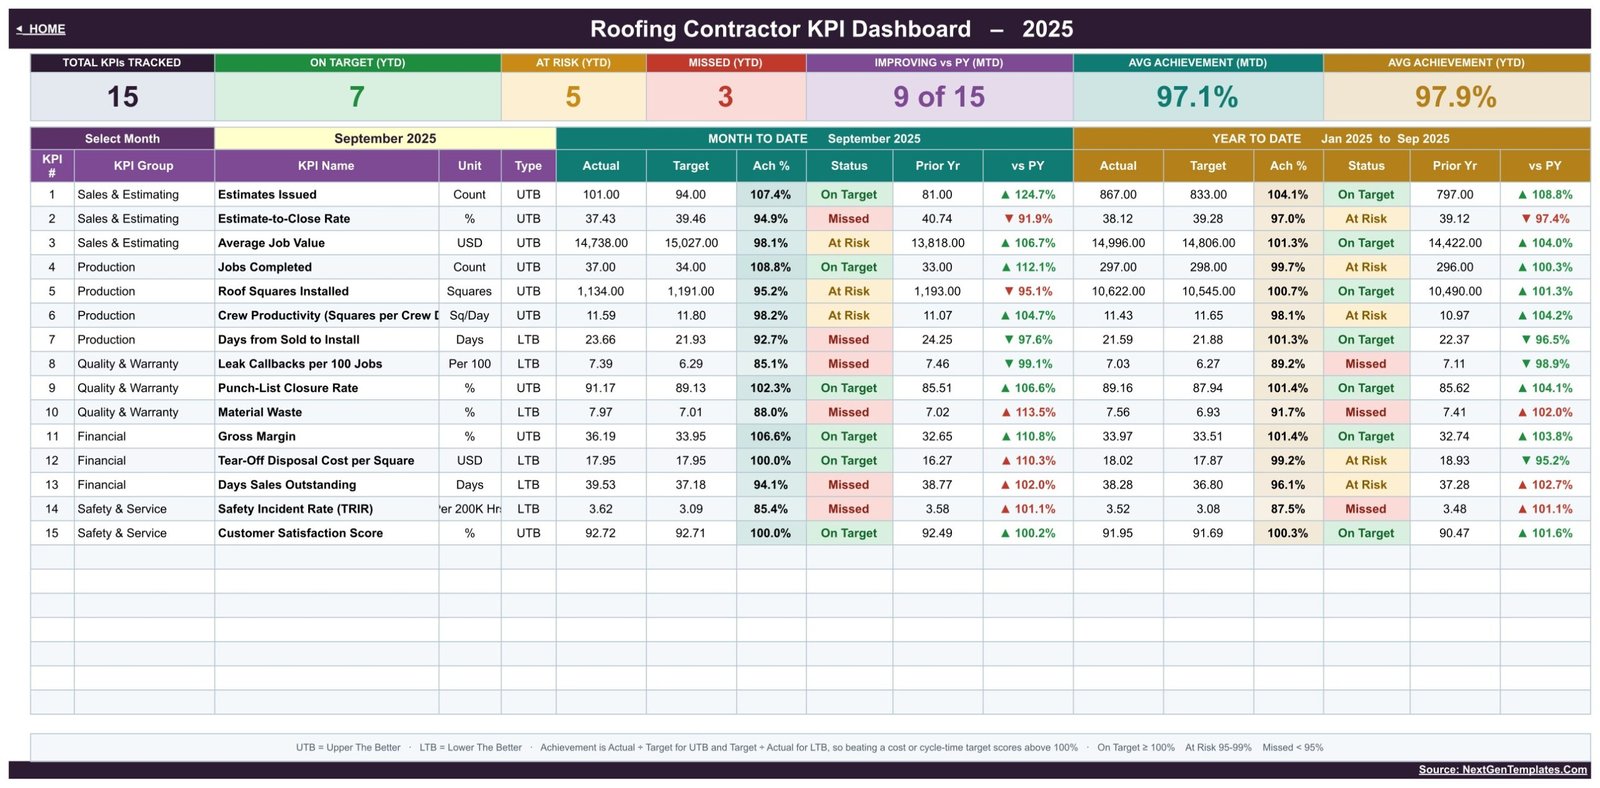The height and width of the screenshot is (788, 1600).
Task: Select the 'Safety Incident Rate (TRIR)' cell
Action: (x=326, y=509)
